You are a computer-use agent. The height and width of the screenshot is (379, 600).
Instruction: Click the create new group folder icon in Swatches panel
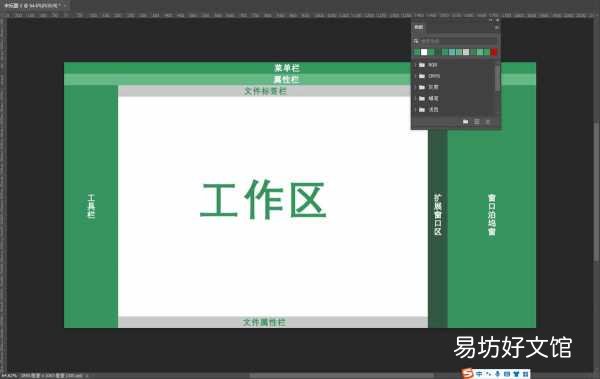coord(465,122)
